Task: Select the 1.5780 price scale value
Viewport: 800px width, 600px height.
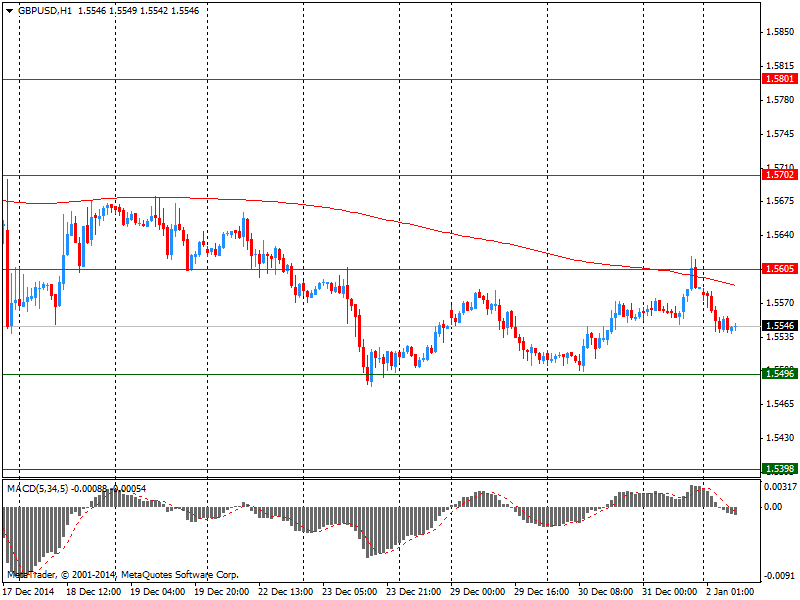Action: (x=780, y=99)
